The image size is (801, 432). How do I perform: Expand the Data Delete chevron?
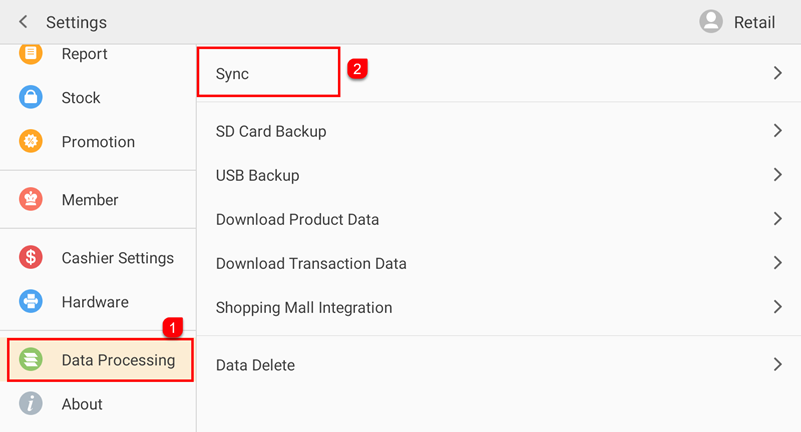pos(777,365)
